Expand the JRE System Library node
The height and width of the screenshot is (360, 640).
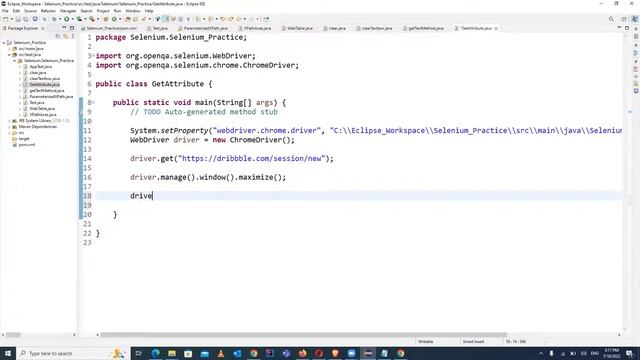pyautogui.click(x=9, y=121)
